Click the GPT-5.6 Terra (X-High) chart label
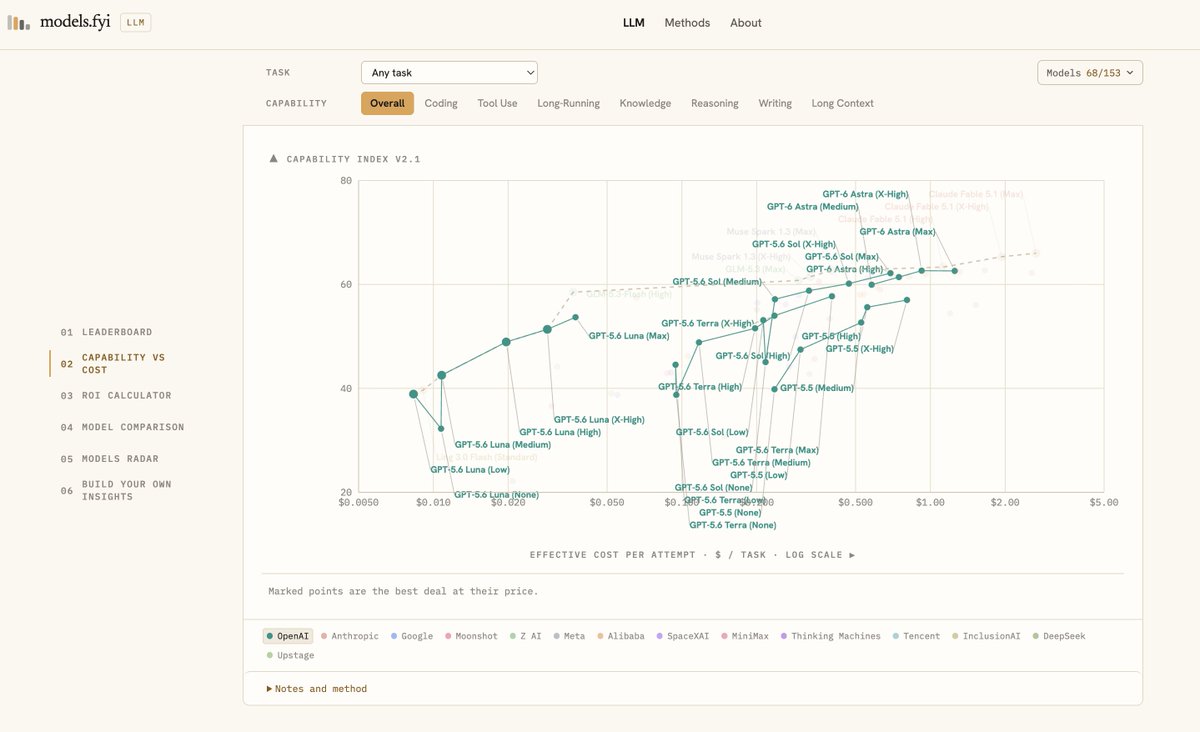1200x732 pixels. (708, 324)
